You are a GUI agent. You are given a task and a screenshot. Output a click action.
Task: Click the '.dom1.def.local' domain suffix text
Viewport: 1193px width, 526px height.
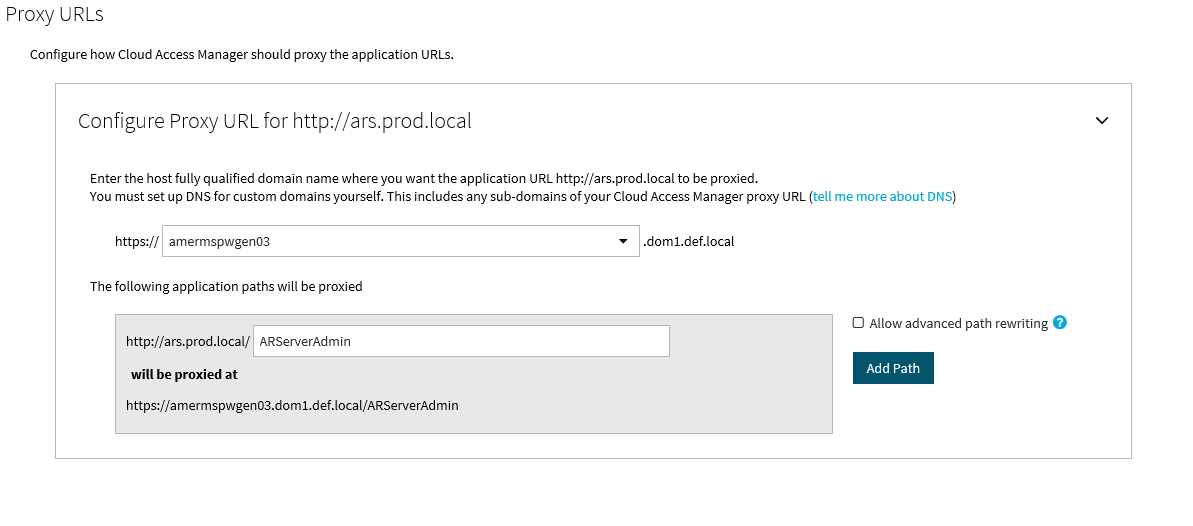tap(689, 242)
